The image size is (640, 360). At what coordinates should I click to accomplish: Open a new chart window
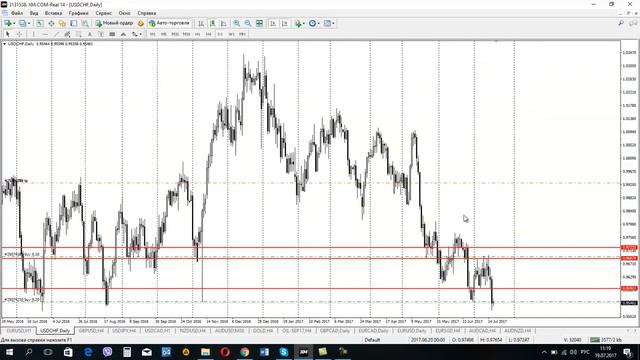(7, 23)
